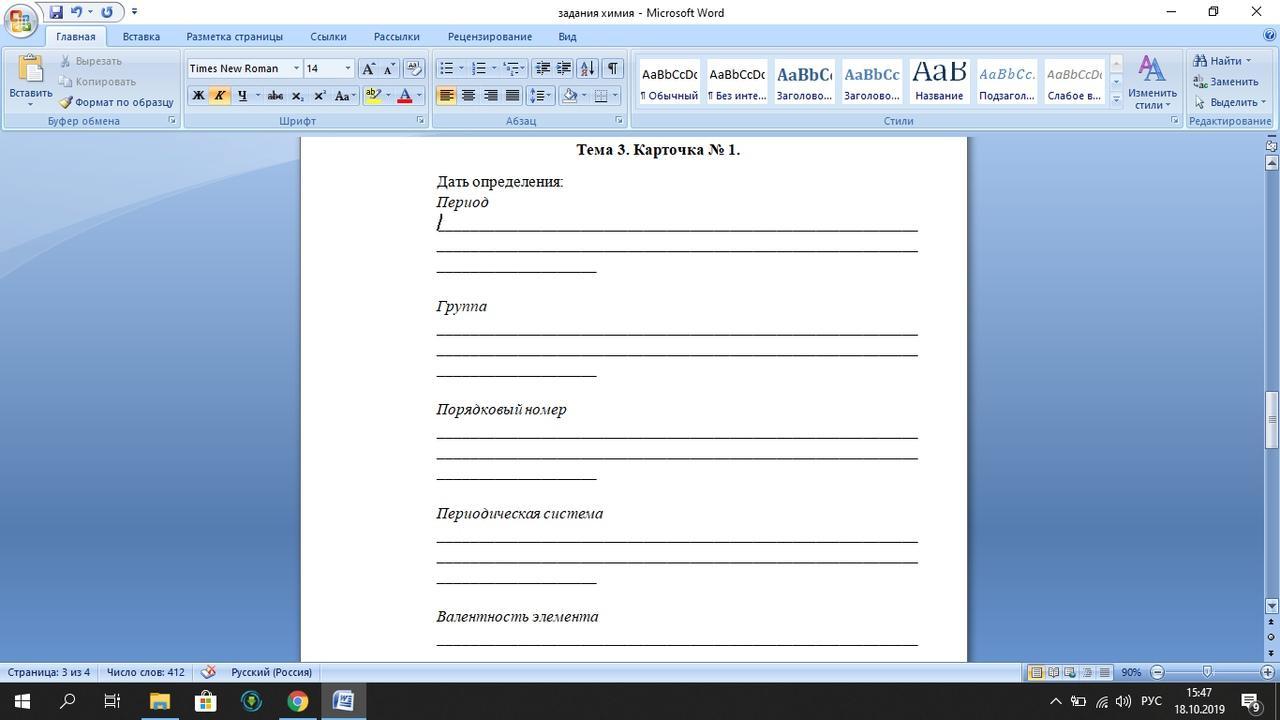Screen dimensions: 1280x720
Task: Open File Explorer from the taskbar
Action: [x=160, y=701]
